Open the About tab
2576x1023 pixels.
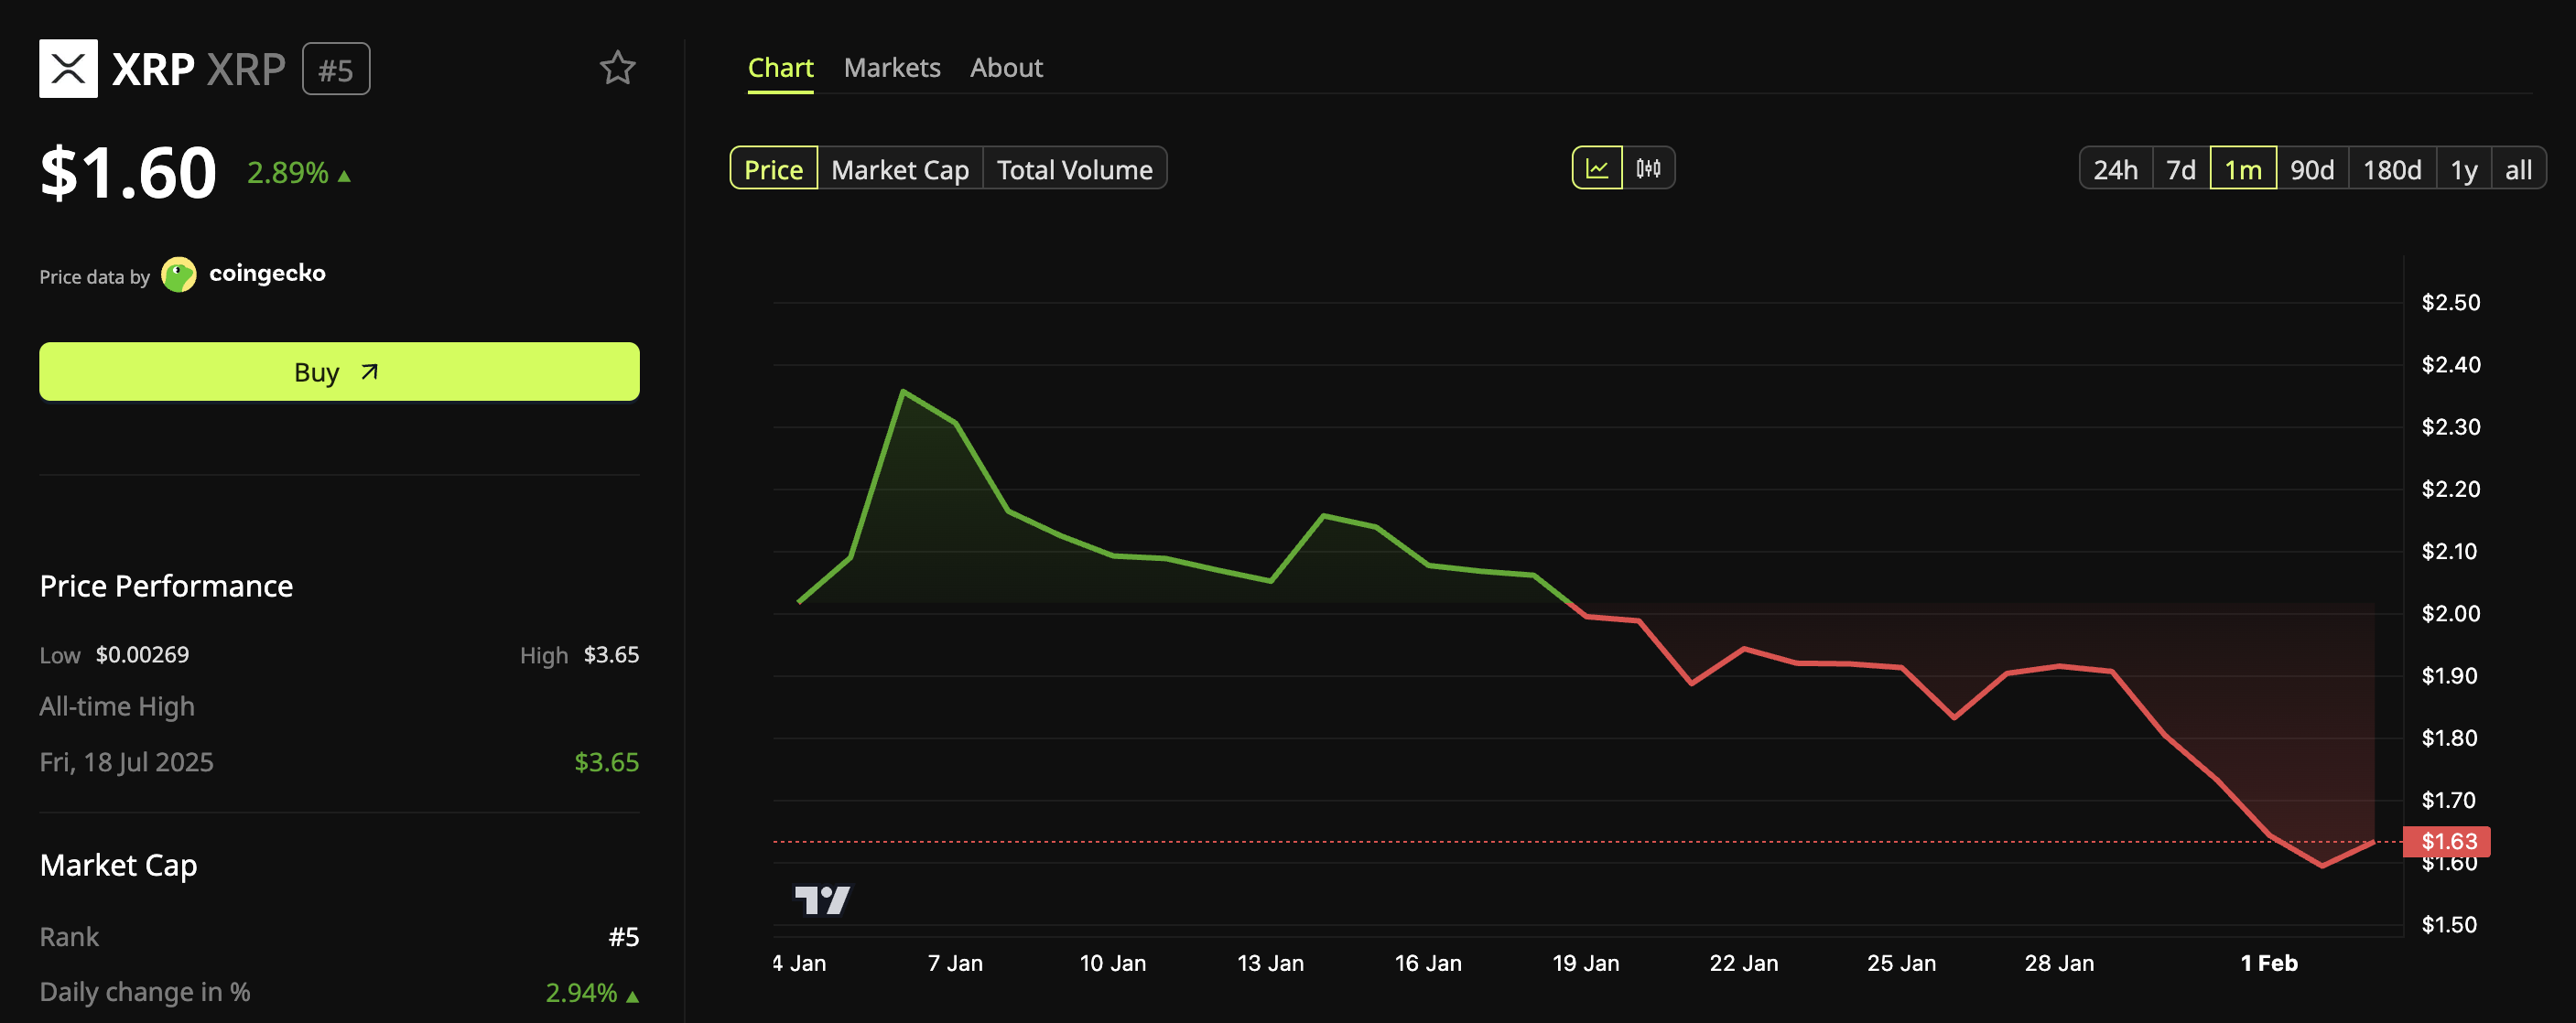[1005, 67]
